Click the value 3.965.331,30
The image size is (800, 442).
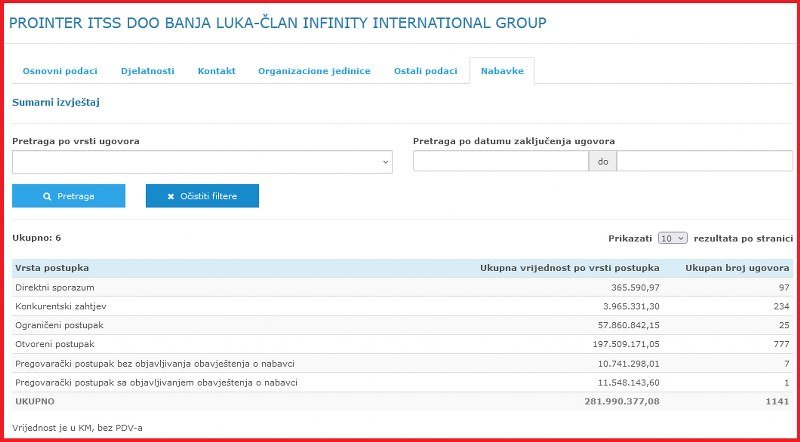631,306
